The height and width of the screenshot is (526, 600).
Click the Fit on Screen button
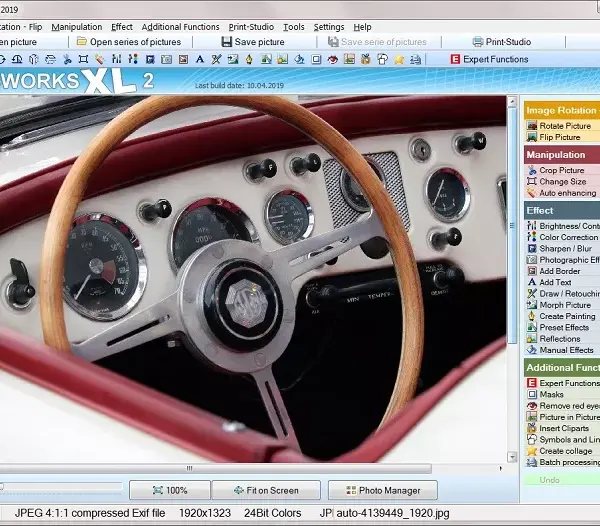(x=266, y=490)
